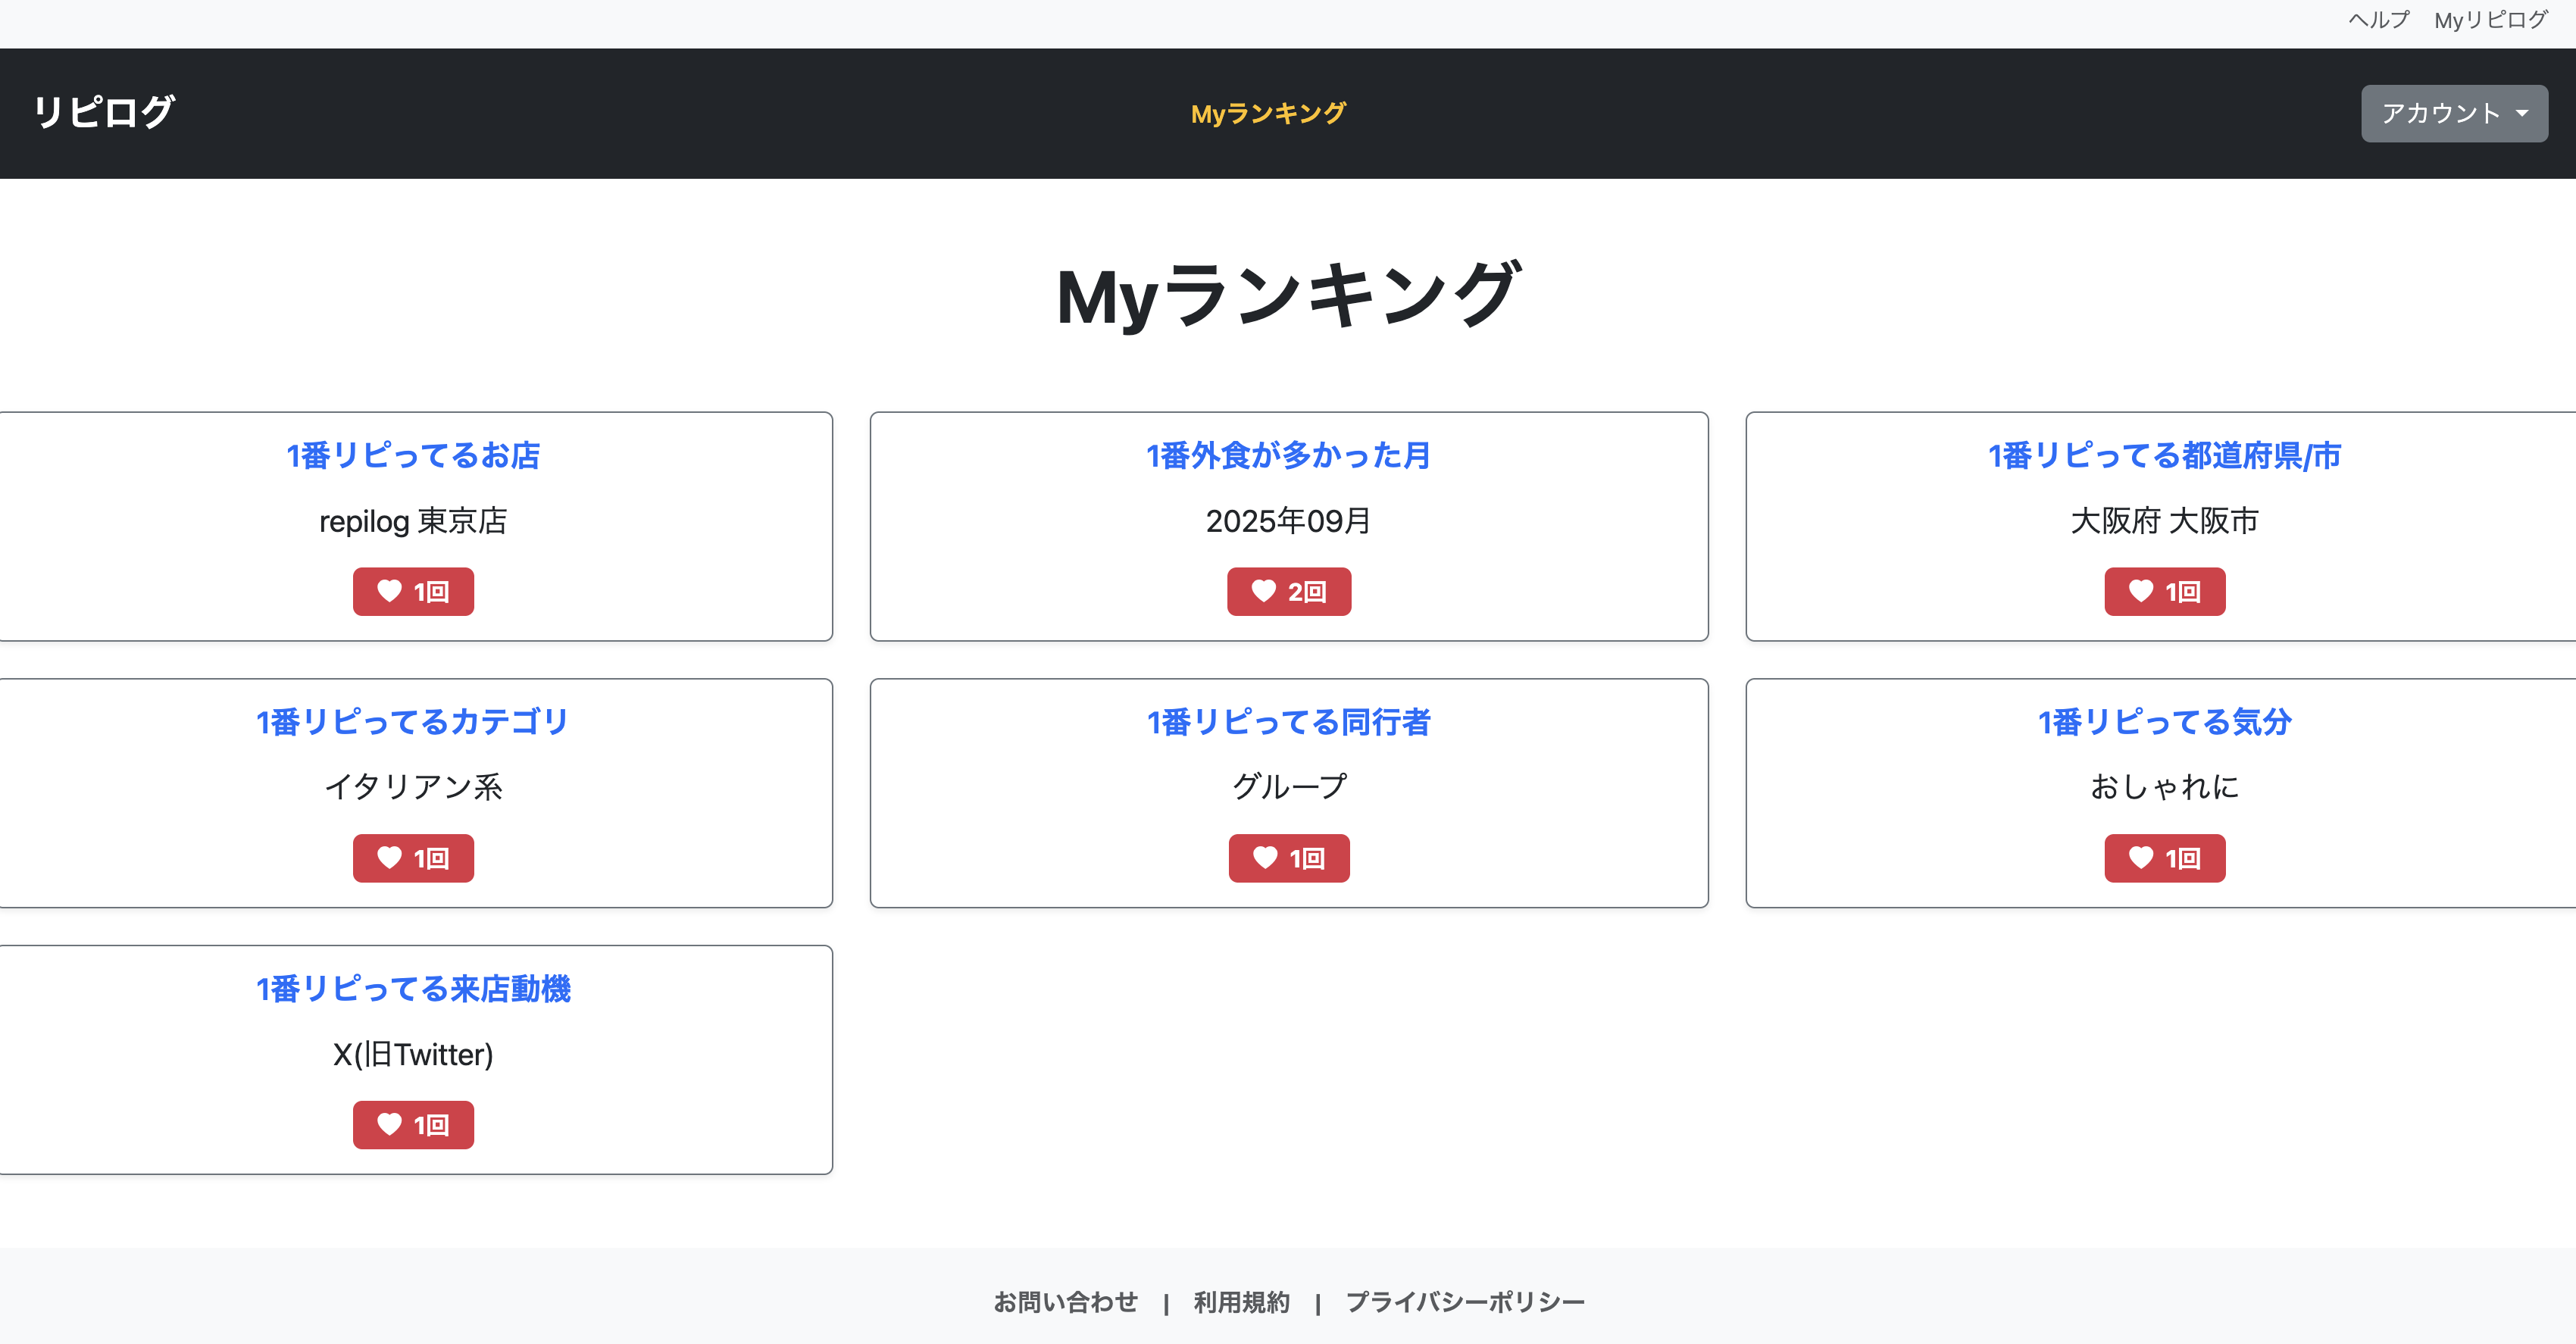Click the heart badge under X(旧Twitter)
The width and height of the screenshot is (2576, 1344).
pos(412,1124)
